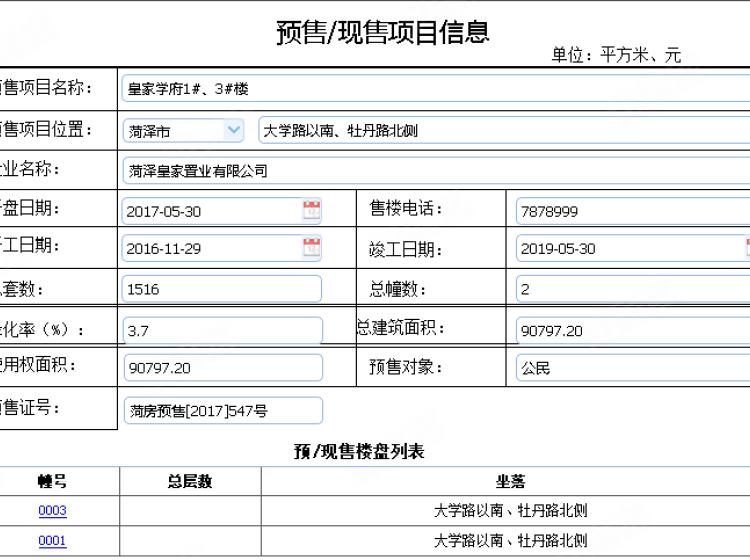This screenshot has height=560, width=750.
Task: Select the company name field 菏泽皇家置业有限公司
Action: (430, 170)
